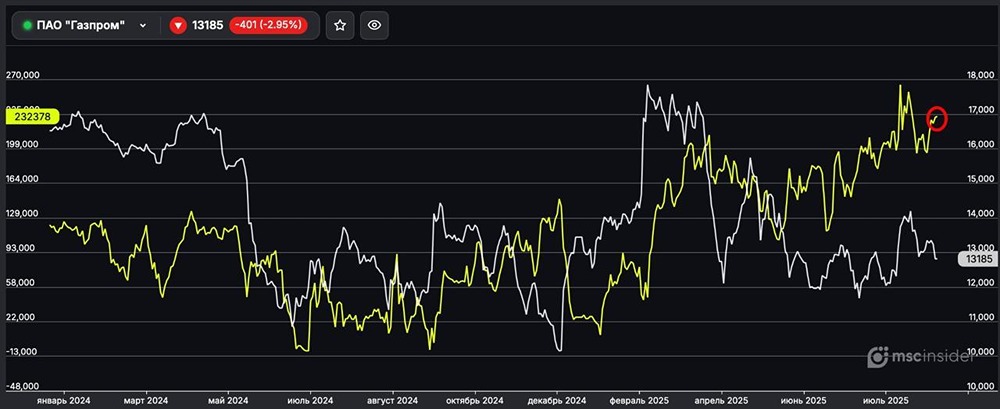
Task: Click the red down-arrow price direction icon
Action: coord(178,26)
